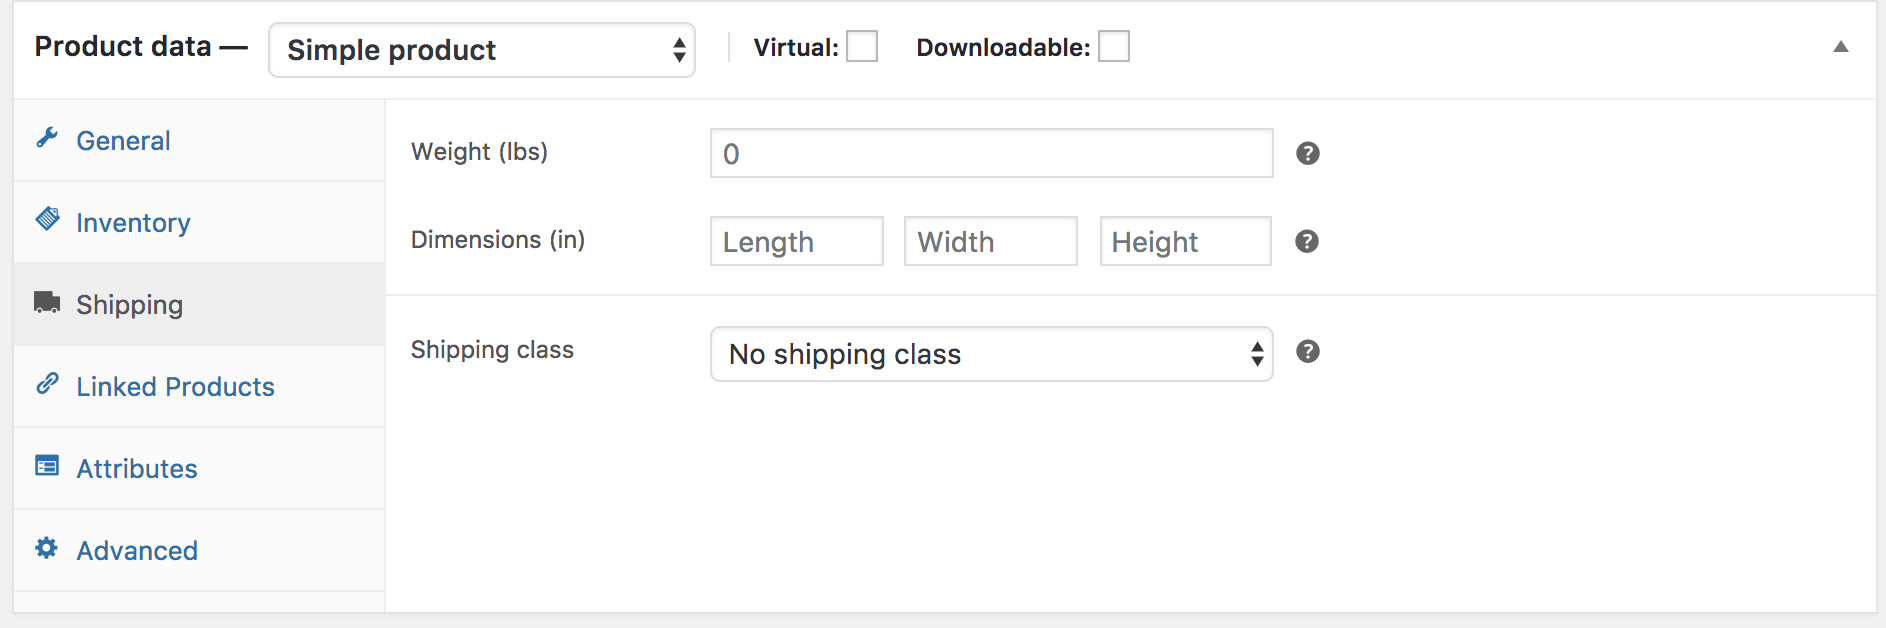Image resolution: width=1886 pixels, height=628 pixels.
Task: Click the truck icon next to Shipping
Action: coord(47,304)
